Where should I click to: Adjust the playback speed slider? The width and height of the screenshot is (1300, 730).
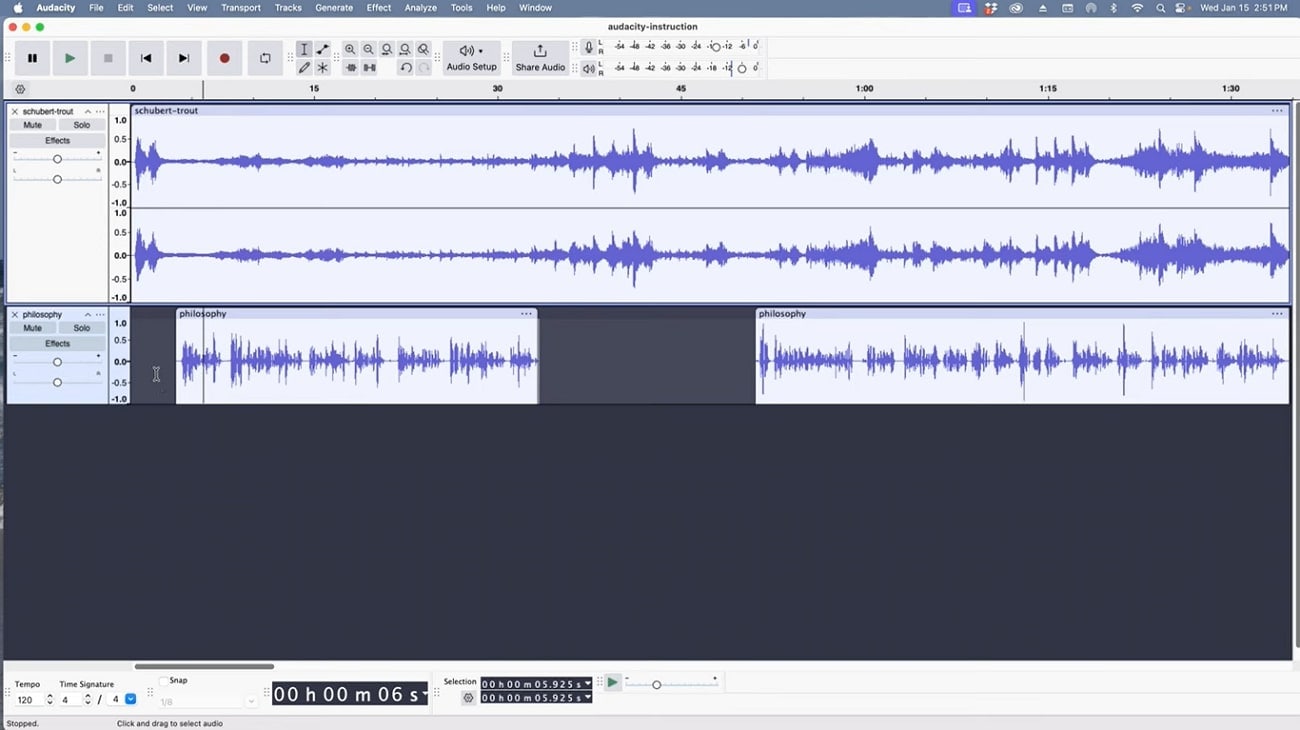tap(656, 685)
